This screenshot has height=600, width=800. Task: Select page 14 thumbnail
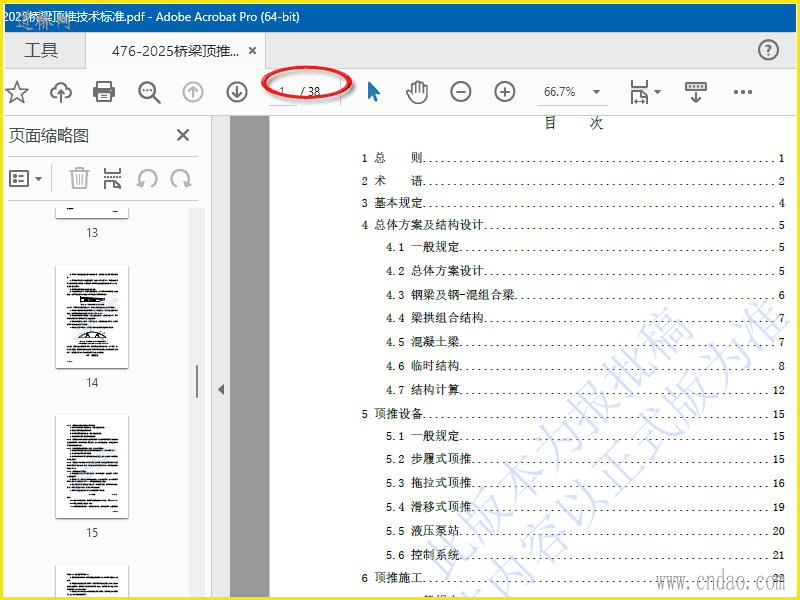92,316
